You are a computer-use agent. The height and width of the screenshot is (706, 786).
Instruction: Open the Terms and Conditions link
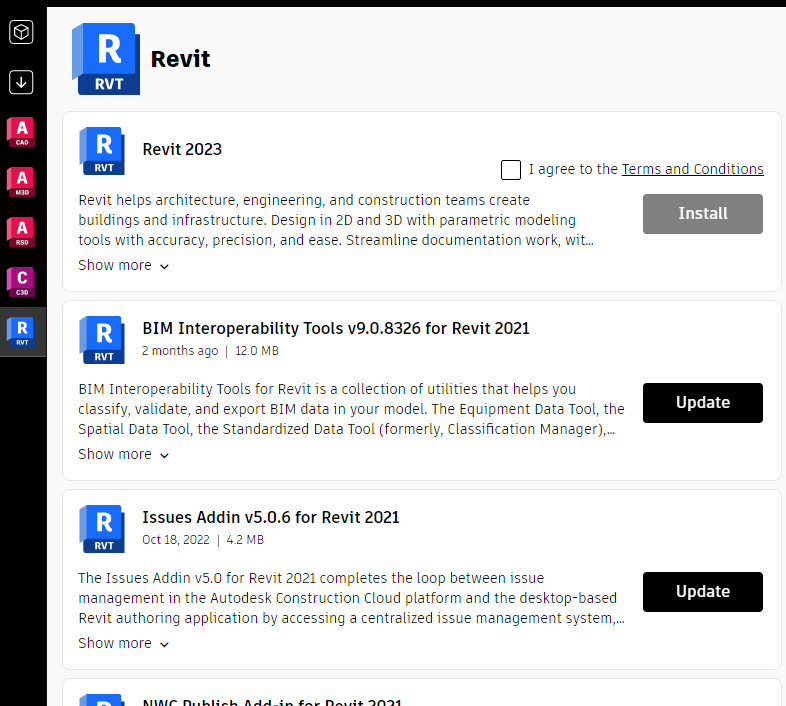[x=692, y=170]
